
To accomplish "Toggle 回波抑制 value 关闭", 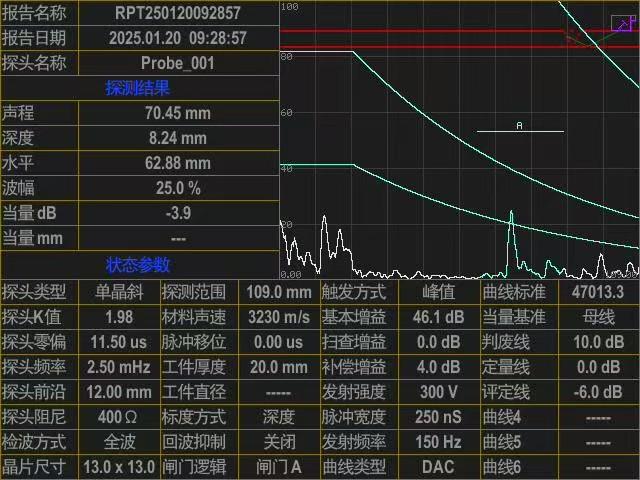I will pos(278,442).
